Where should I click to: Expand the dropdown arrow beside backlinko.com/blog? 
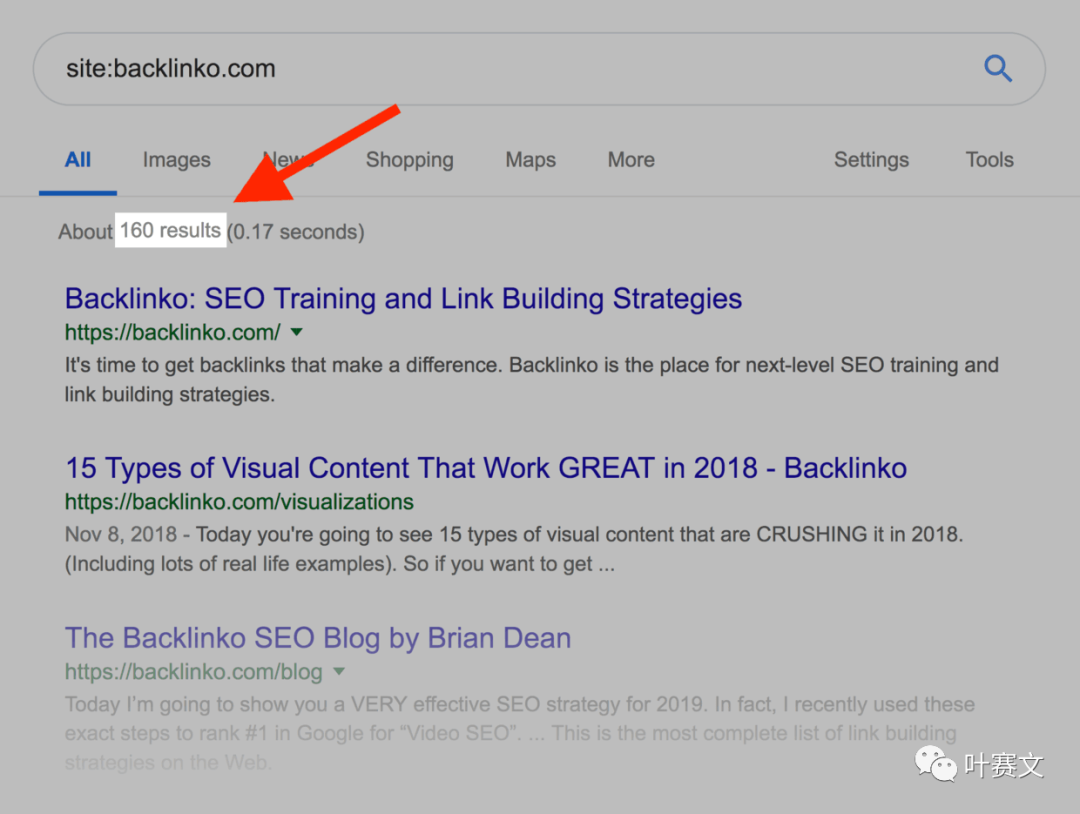click(338, 671)
